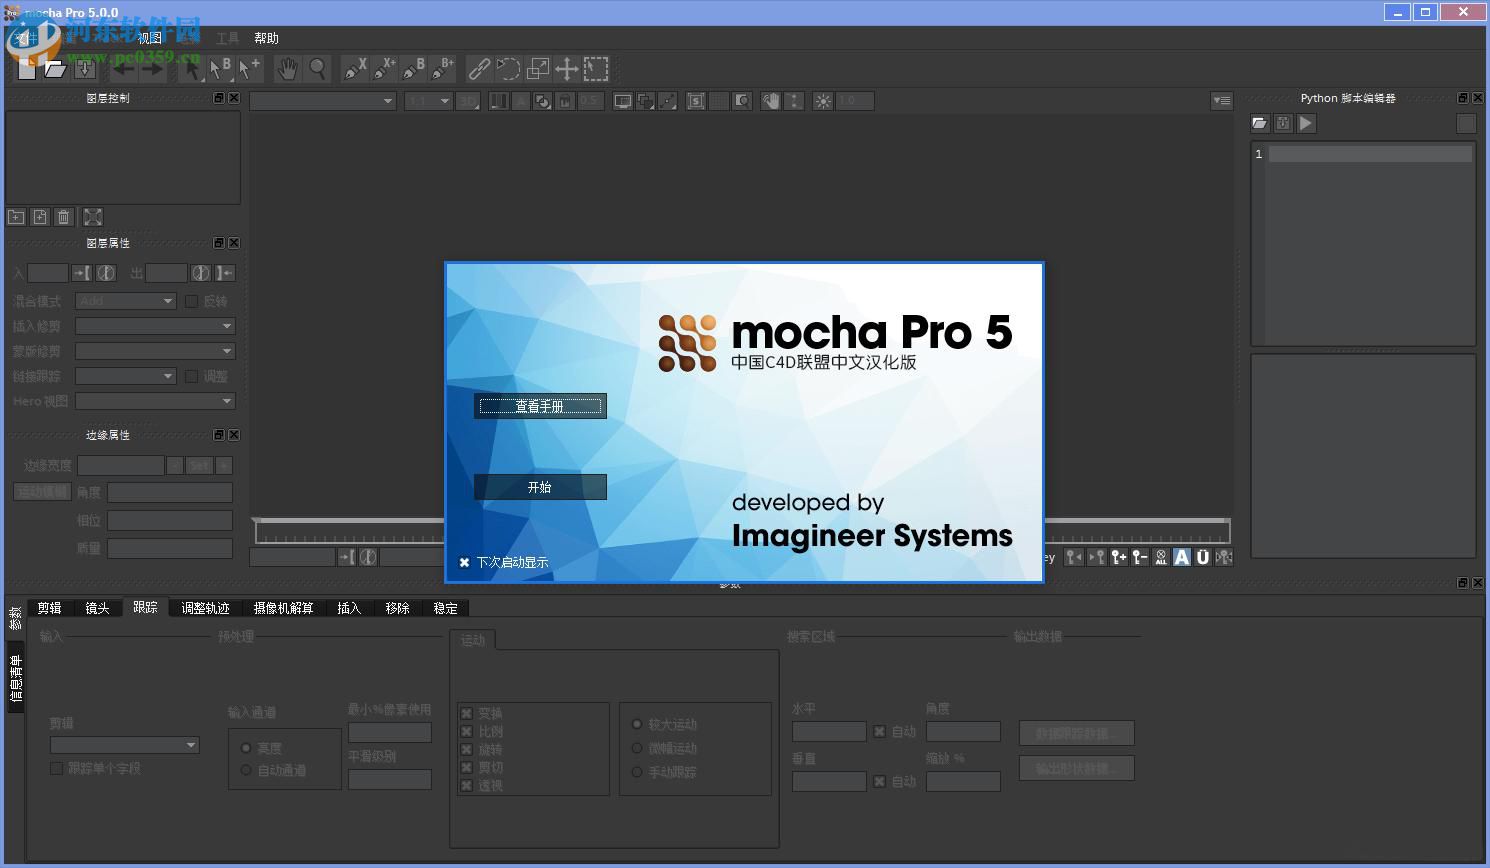Click inside the 角度 input field
This screenshot has height=868, width=1490.
962,731
